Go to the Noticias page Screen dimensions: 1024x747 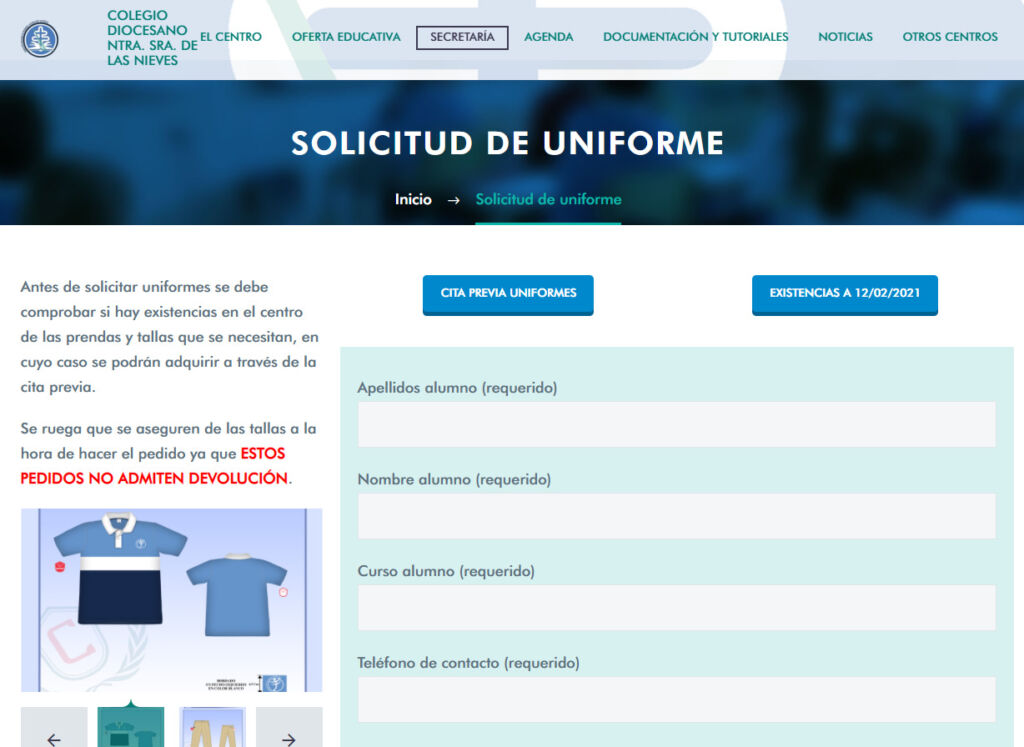(x=845, y=37)
